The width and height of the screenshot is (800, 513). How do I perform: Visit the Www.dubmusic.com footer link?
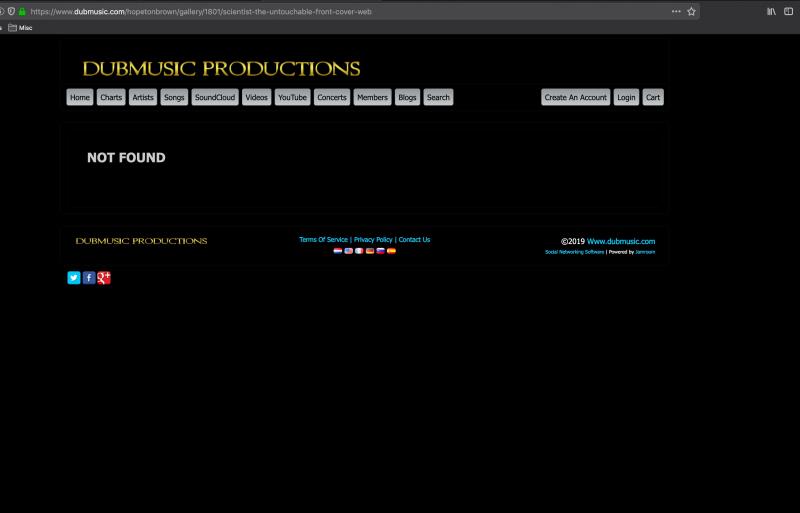pyautogui.click(x=621, y=241)
